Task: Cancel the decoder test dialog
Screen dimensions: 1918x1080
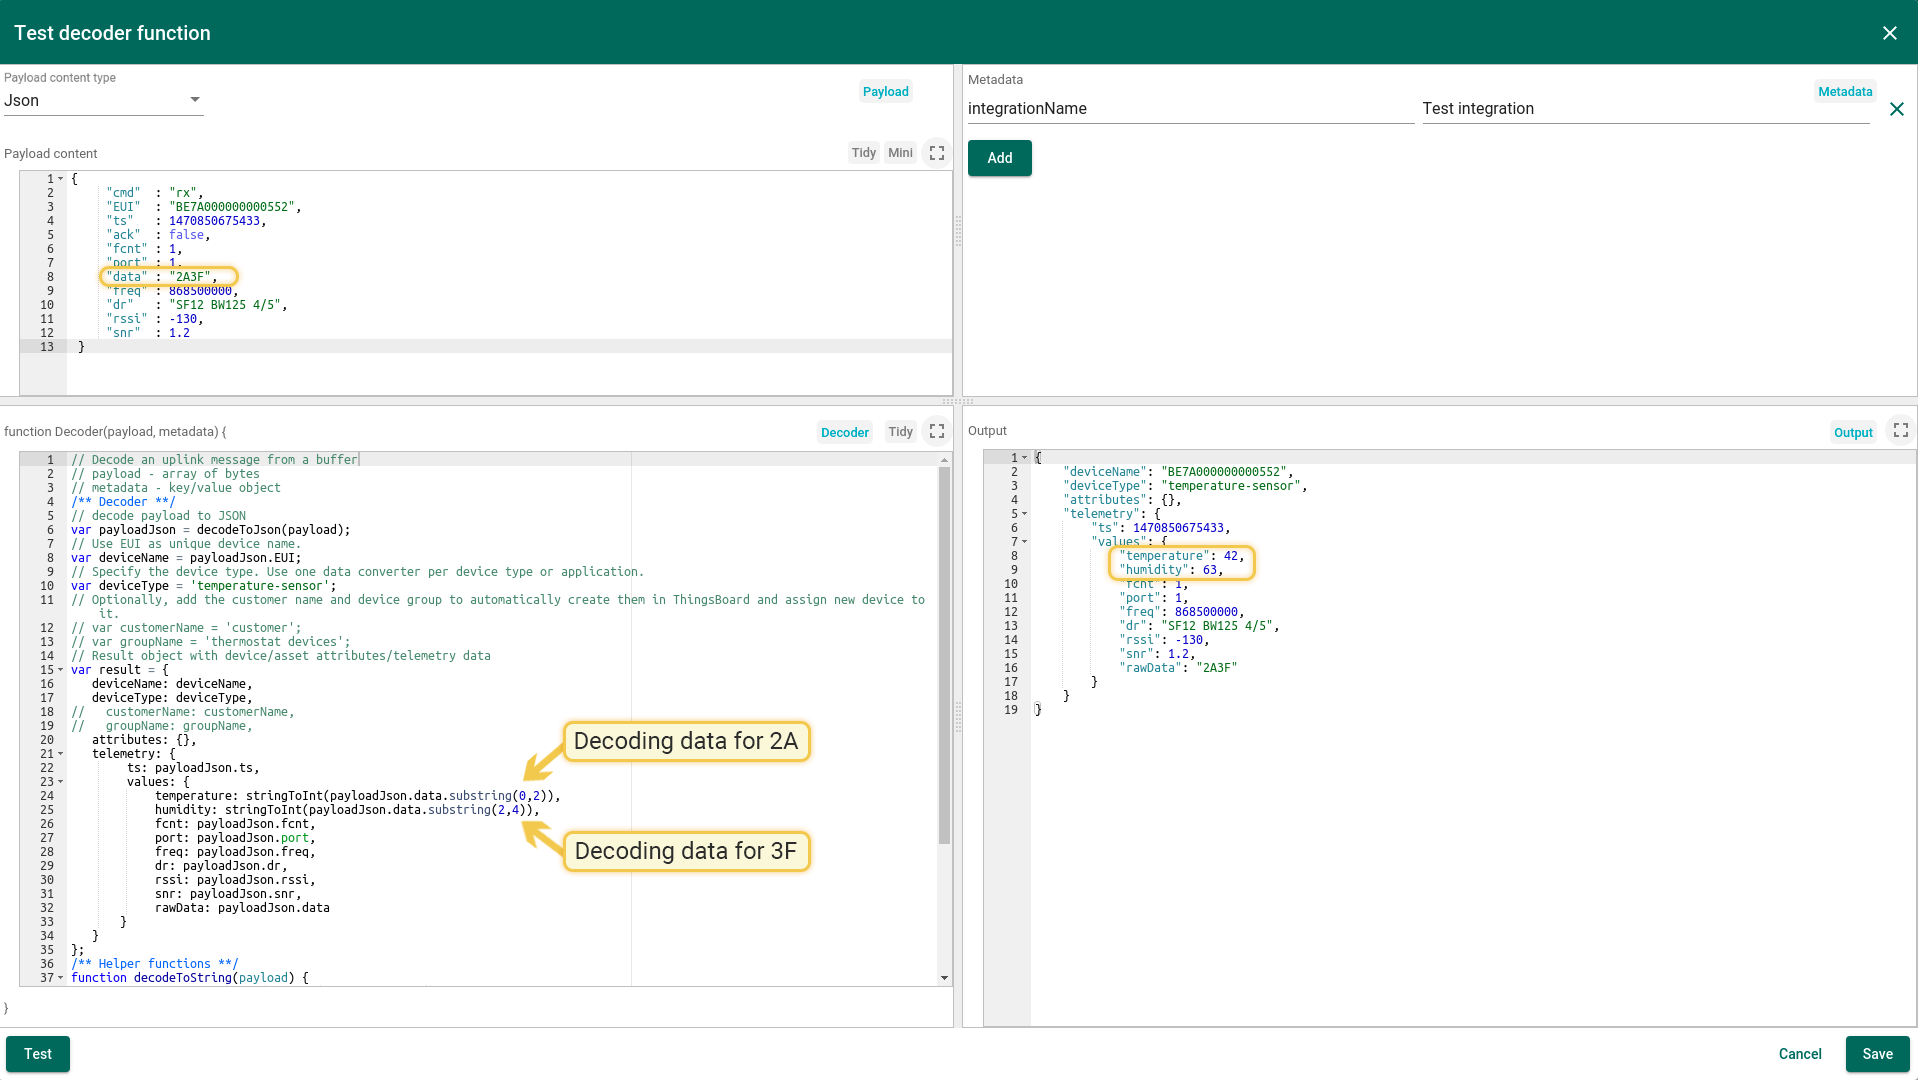Action: 1799,1054
